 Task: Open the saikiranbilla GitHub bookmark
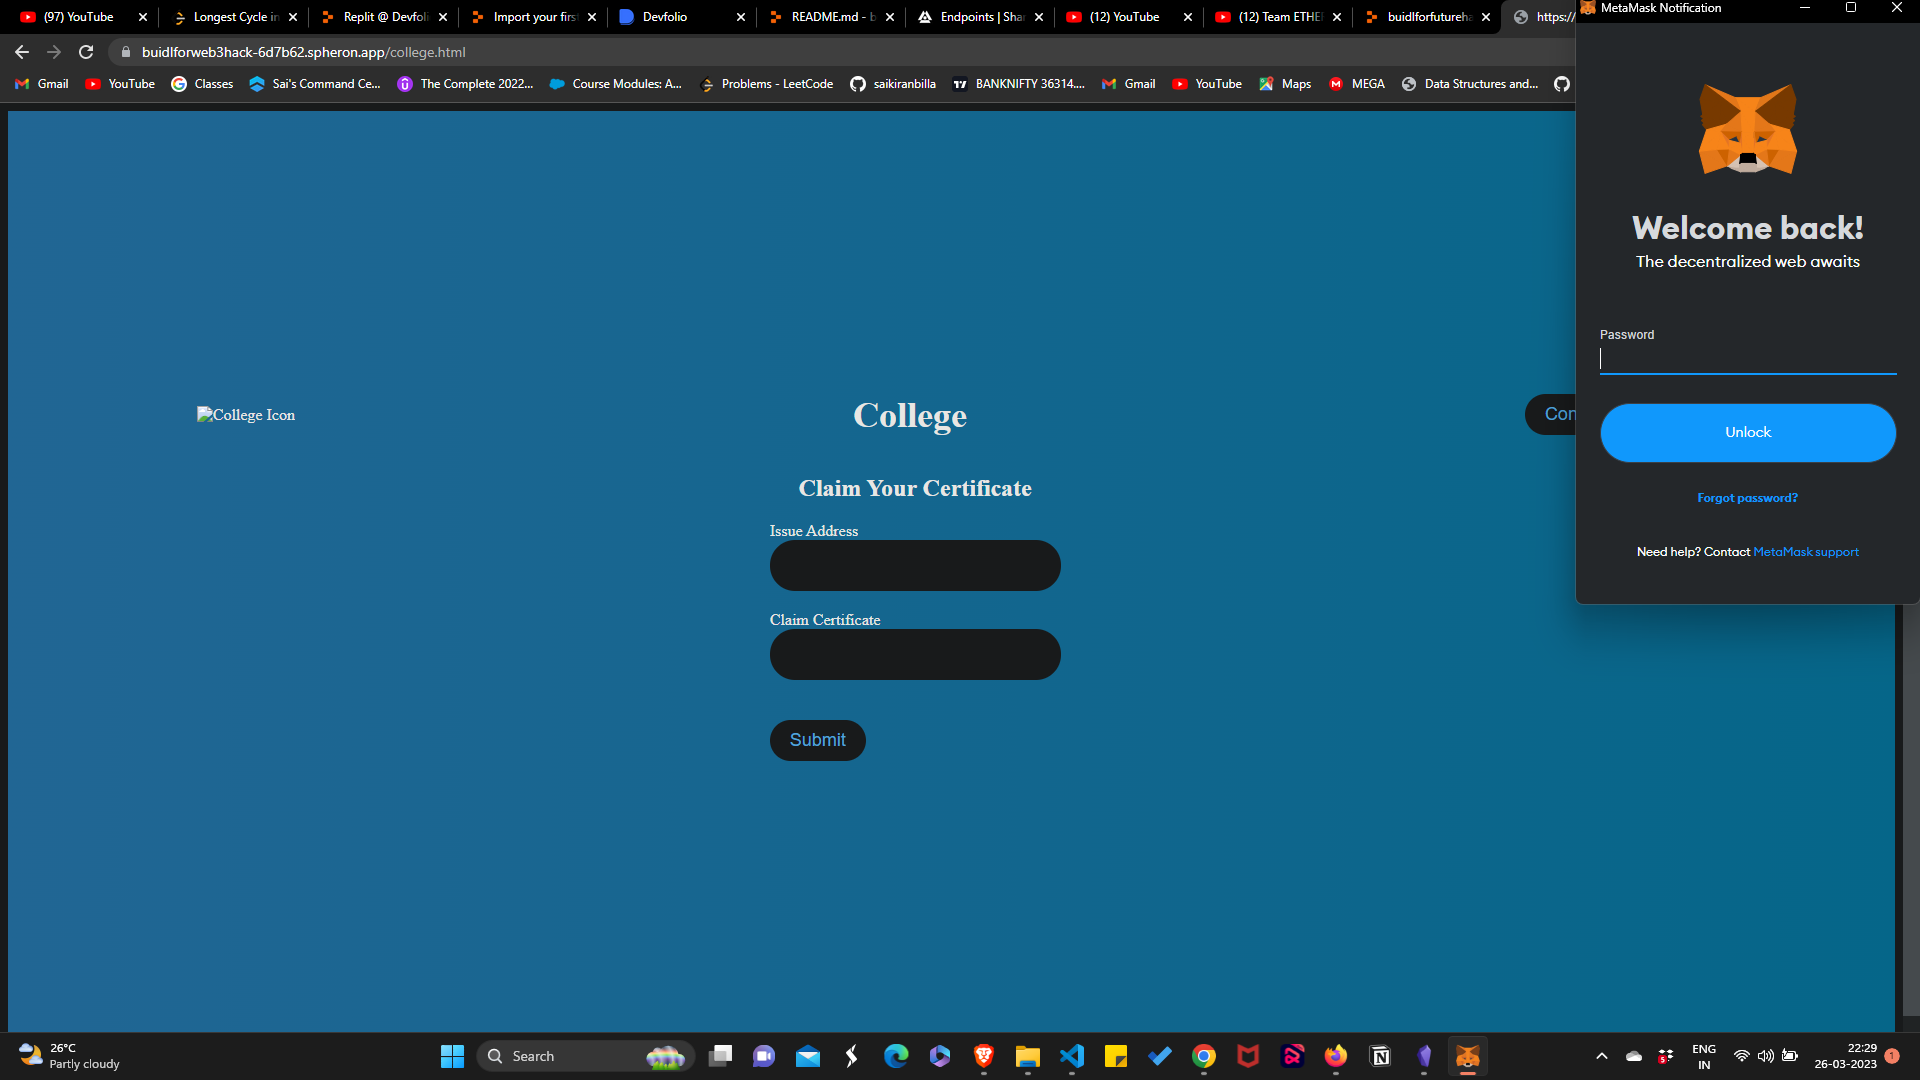point(893,84)
